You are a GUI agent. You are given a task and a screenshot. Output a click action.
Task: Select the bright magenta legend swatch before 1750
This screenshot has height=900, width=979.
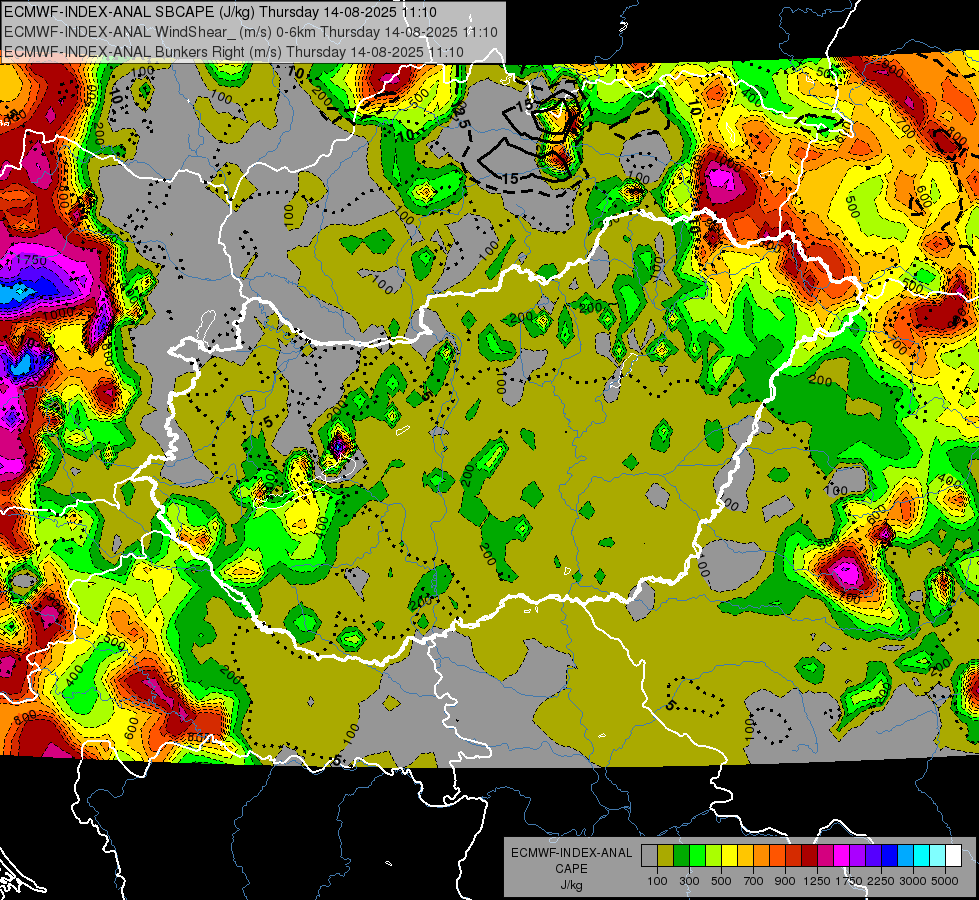tap(842, 856)
